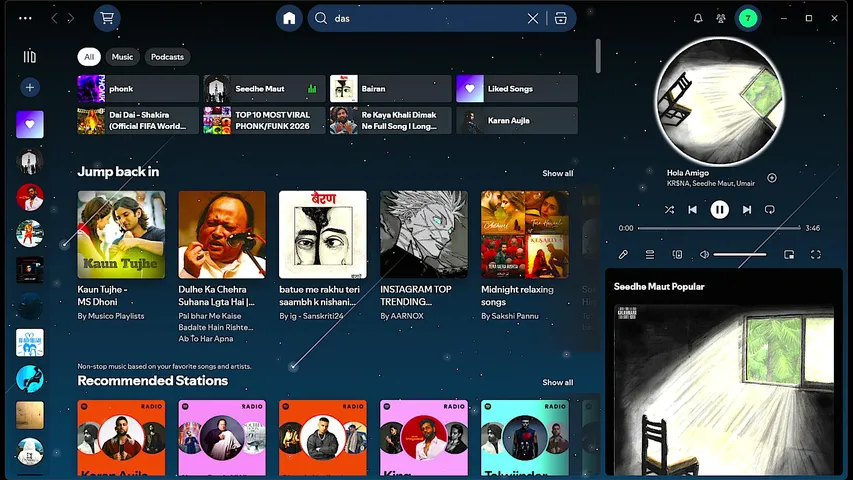Open TOP 10 MOST VIRAL PHONK tile
The width and height of the screenshot is (853, 480).
tap(264, 120)
